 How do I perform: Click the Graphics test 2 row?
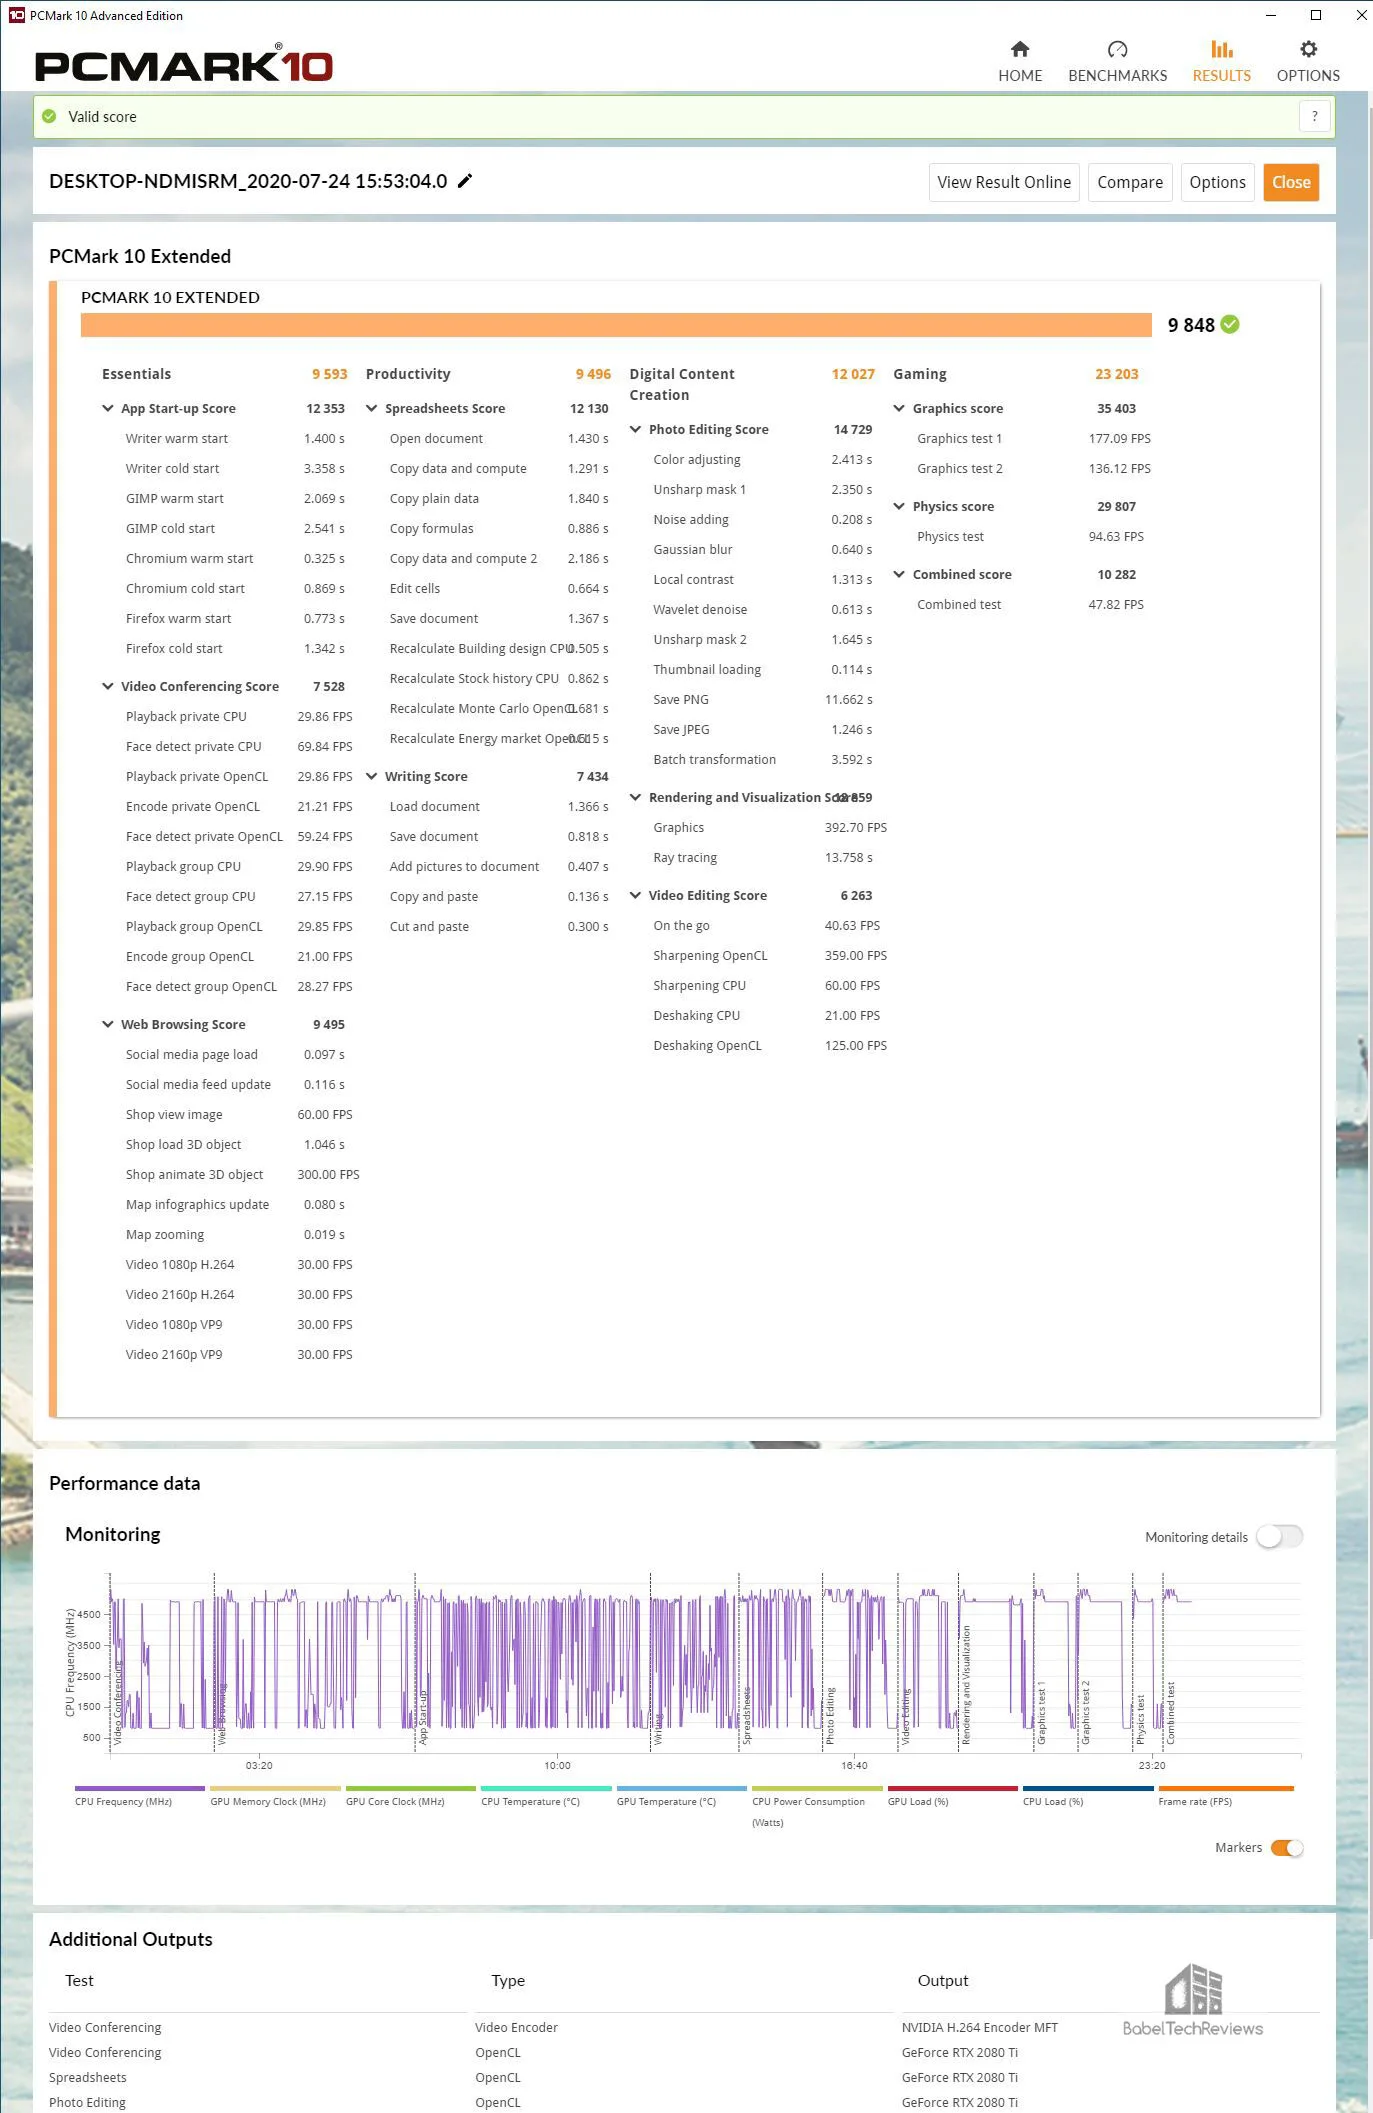(1034, 468)
